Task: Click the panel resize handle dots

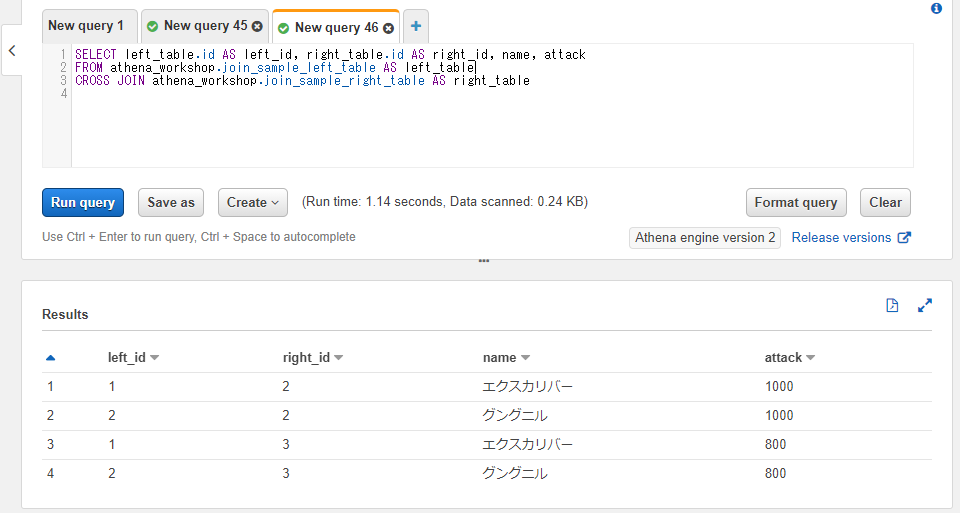Action: pos(484,261)
